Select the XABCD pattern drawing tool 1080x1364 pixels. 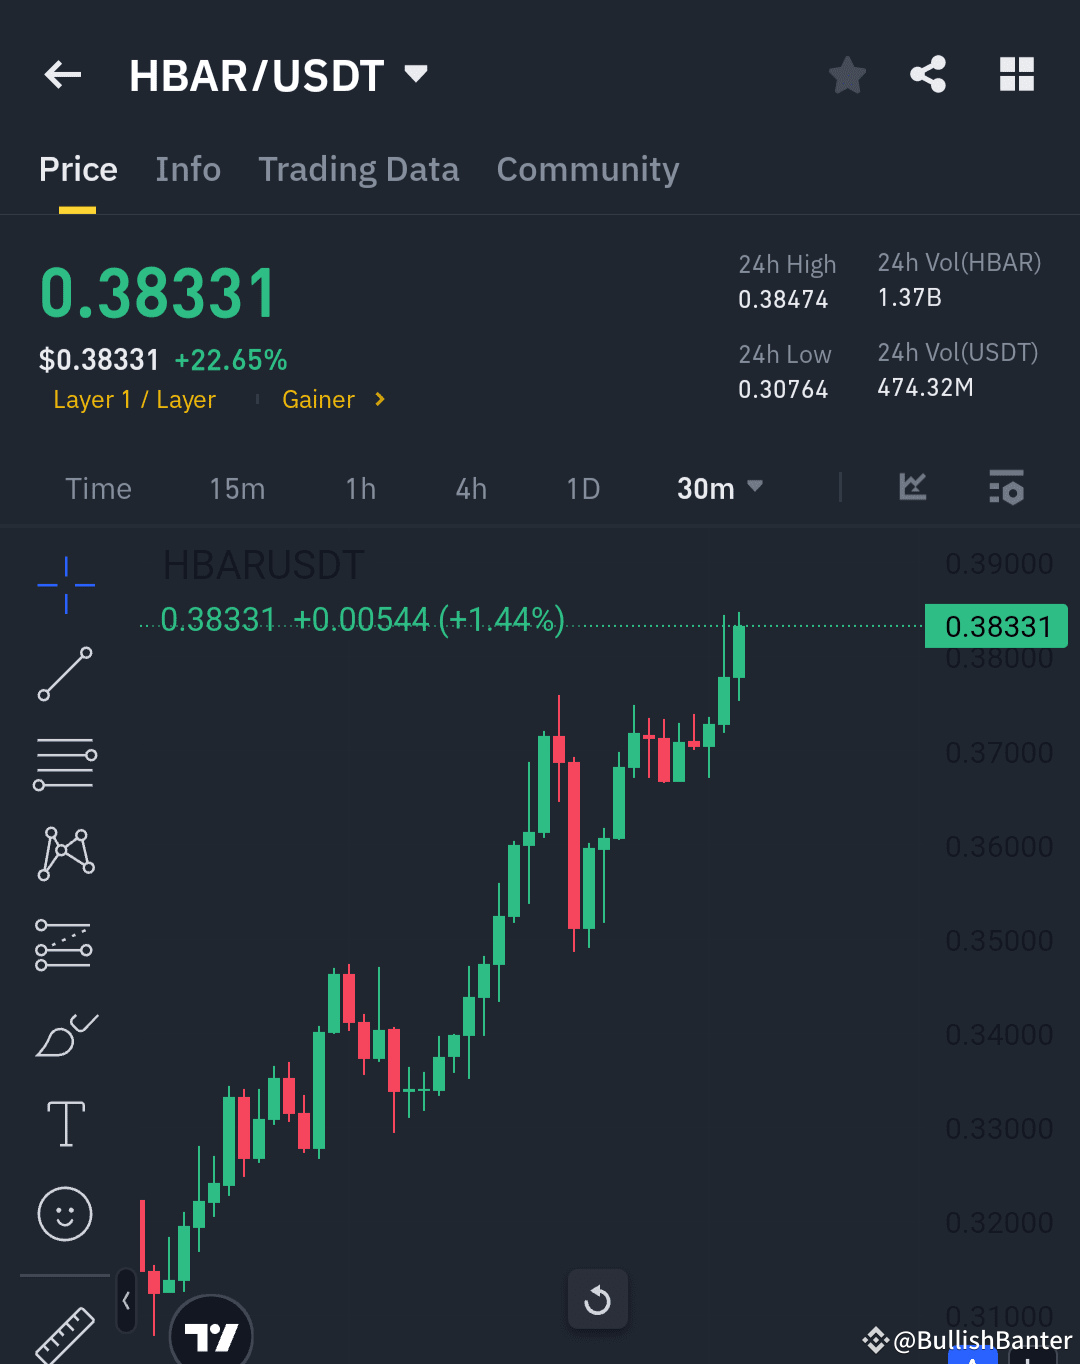pyautogui.click(x=65, y=852)
